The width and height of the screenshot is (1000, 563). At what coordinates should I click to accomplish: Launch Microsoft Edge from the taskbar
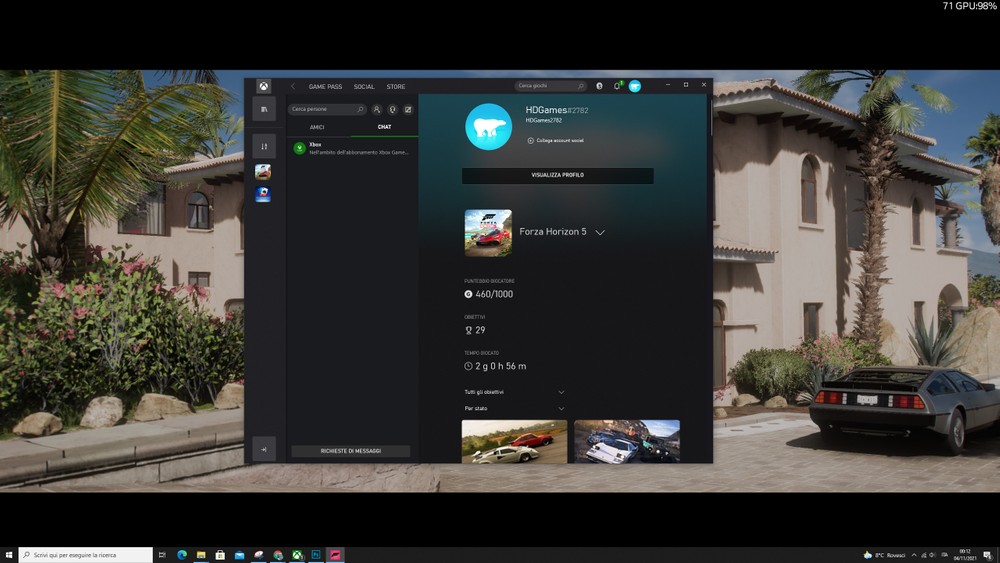[182, 555]
